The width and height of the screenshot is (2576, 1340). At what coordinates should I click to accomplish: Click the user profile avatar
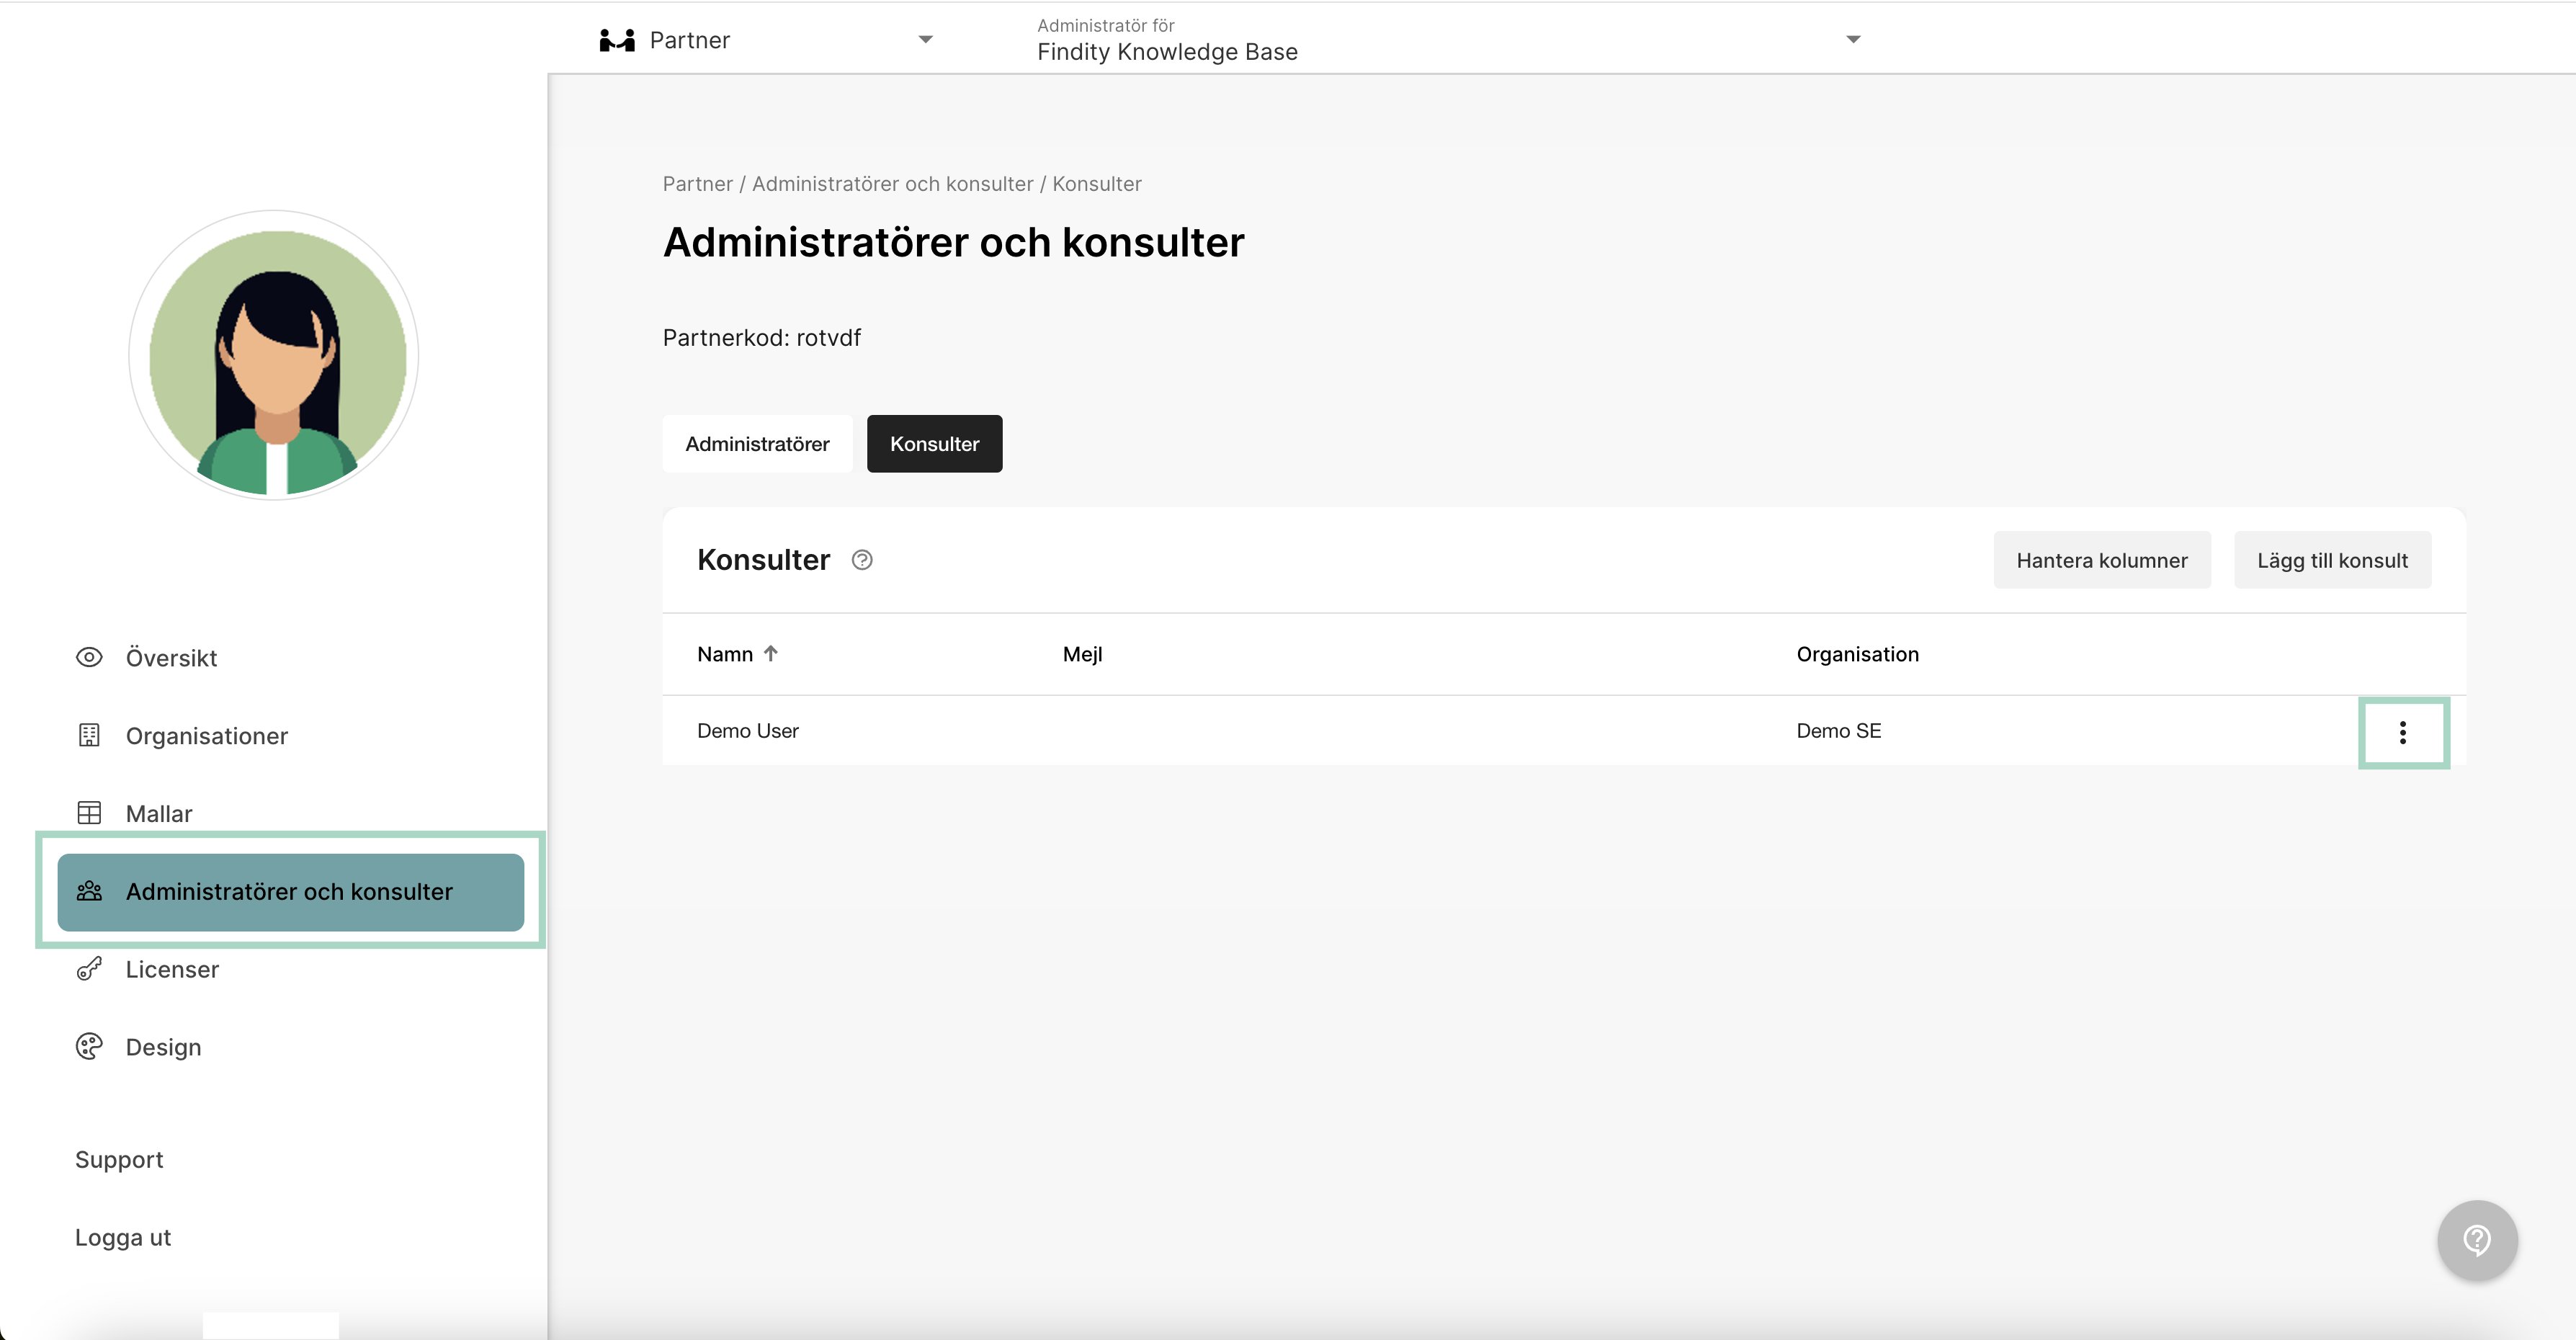click(274, 355)
